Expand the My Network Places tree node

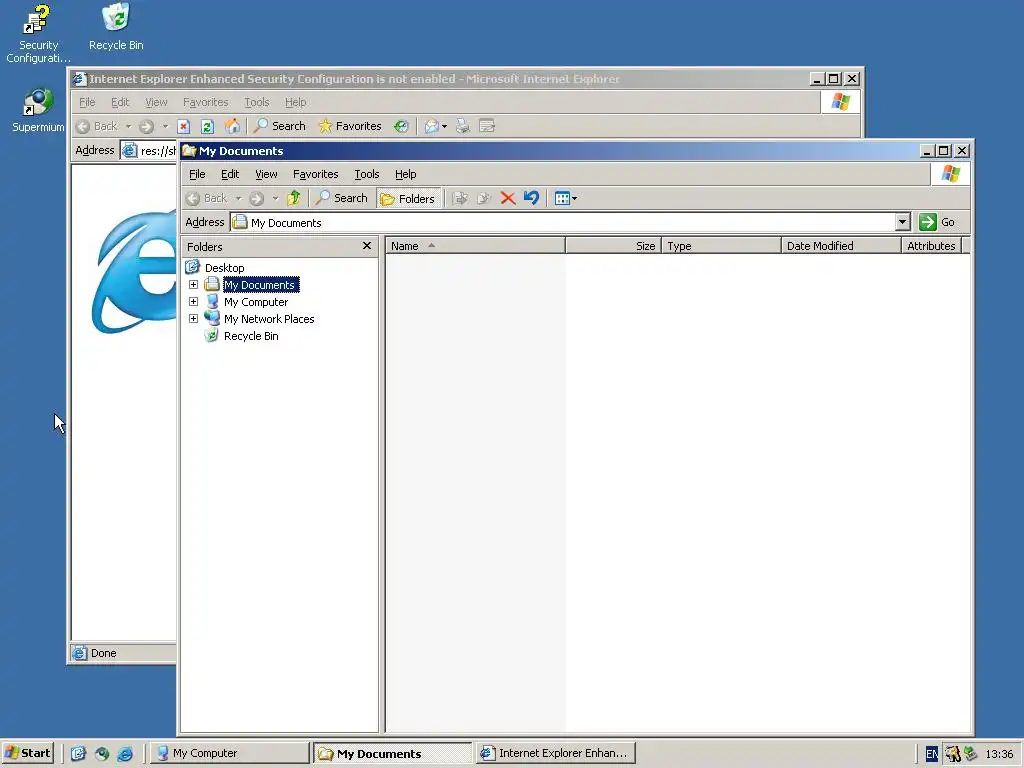click(x=193, y=319)
